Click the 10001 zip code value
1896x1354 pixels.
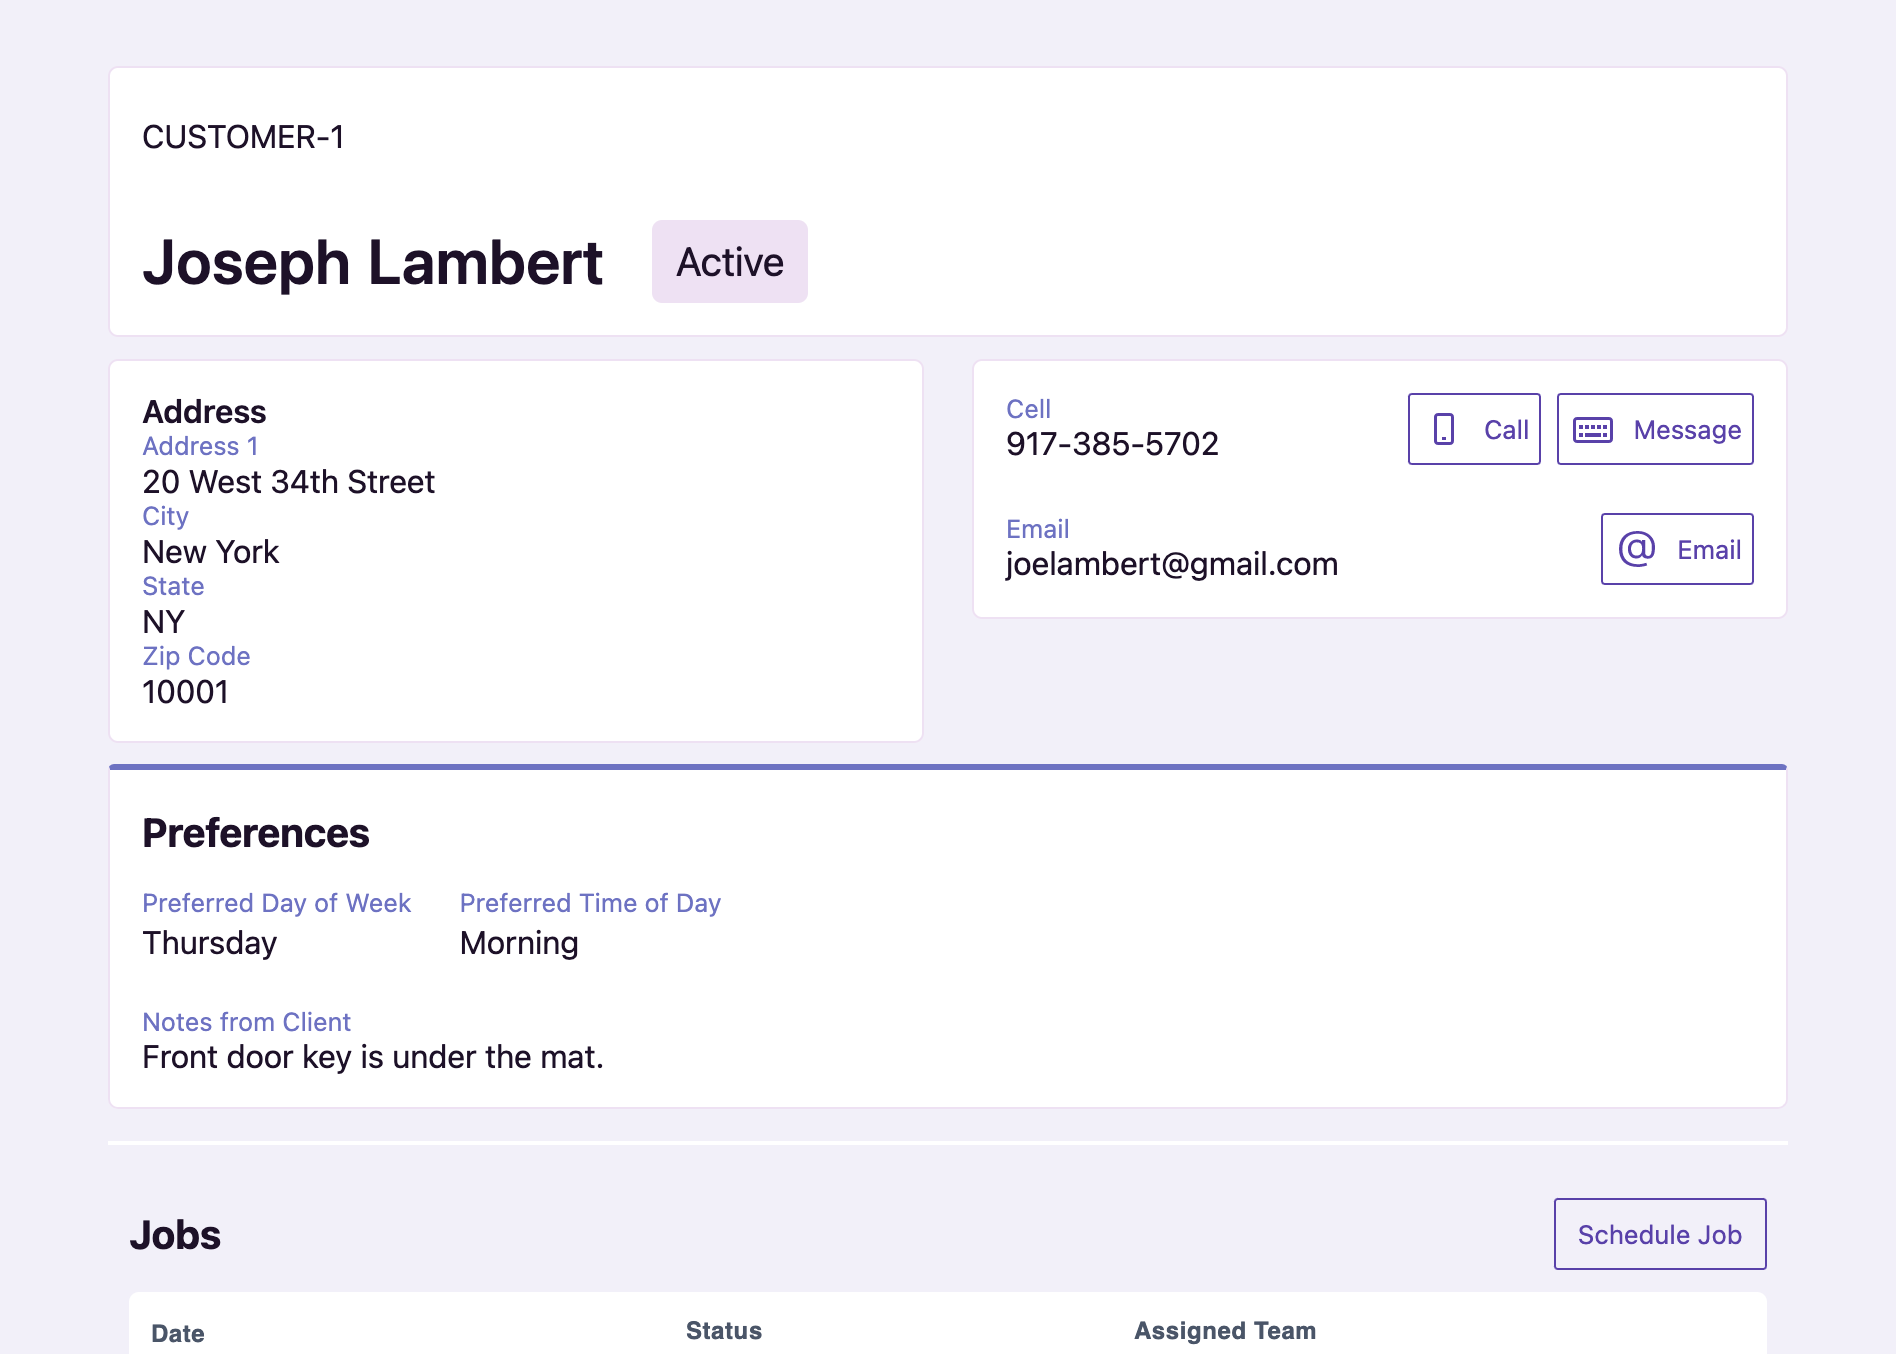185,692
